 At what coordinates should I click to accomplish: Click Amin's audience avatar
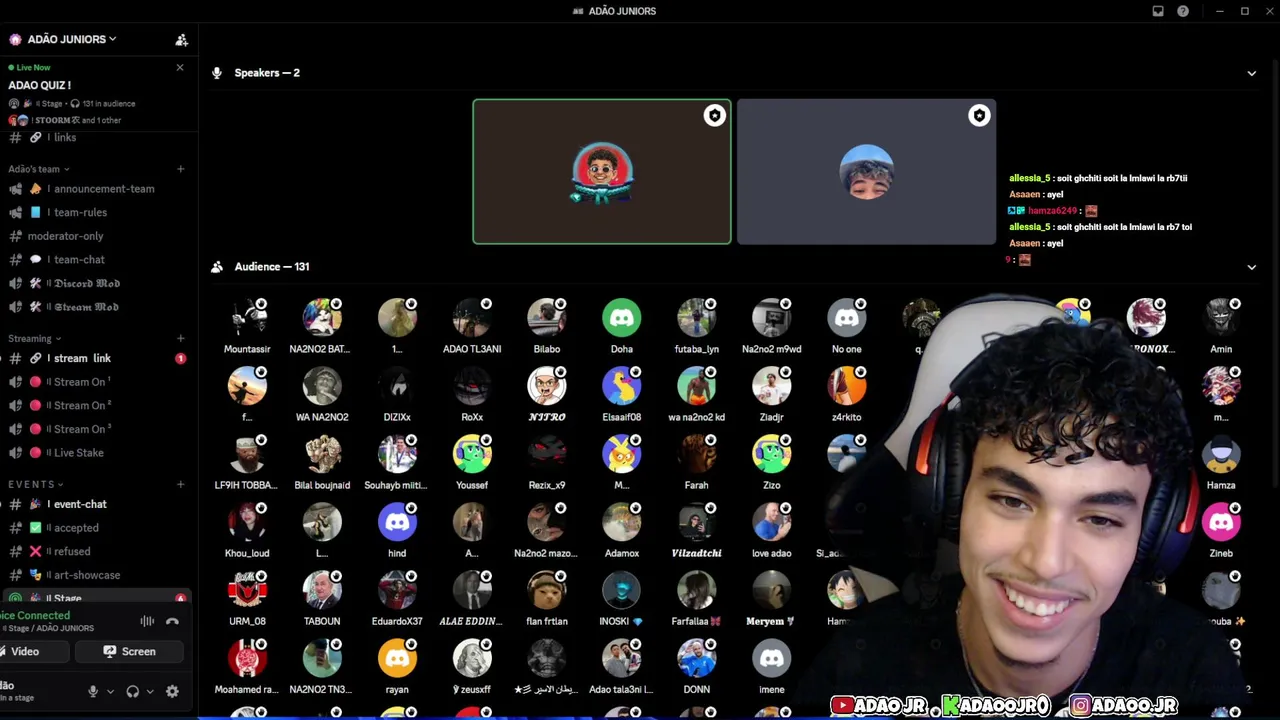point(1221,318)
